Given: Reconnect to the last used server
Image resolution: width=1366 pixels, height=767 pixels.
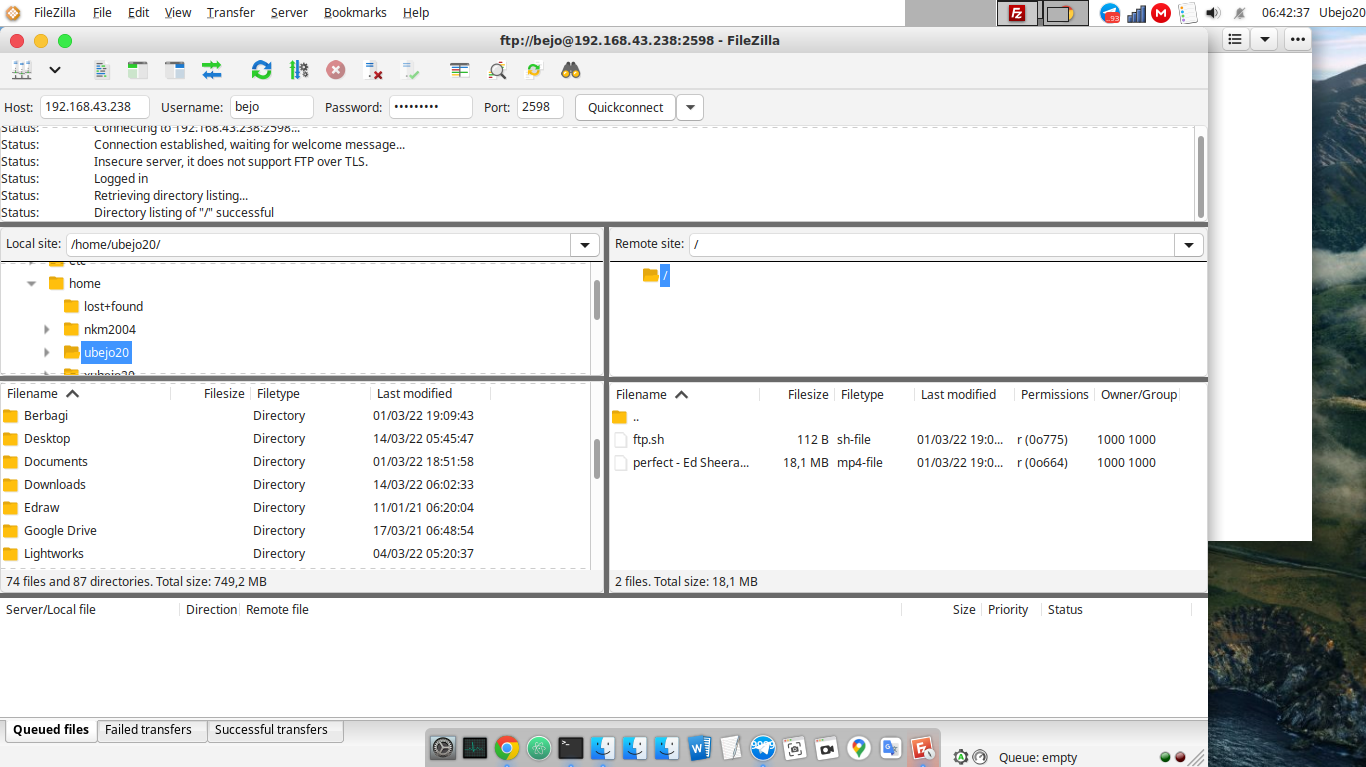Looking at the screenshot, I should click(x=410, y=70).
